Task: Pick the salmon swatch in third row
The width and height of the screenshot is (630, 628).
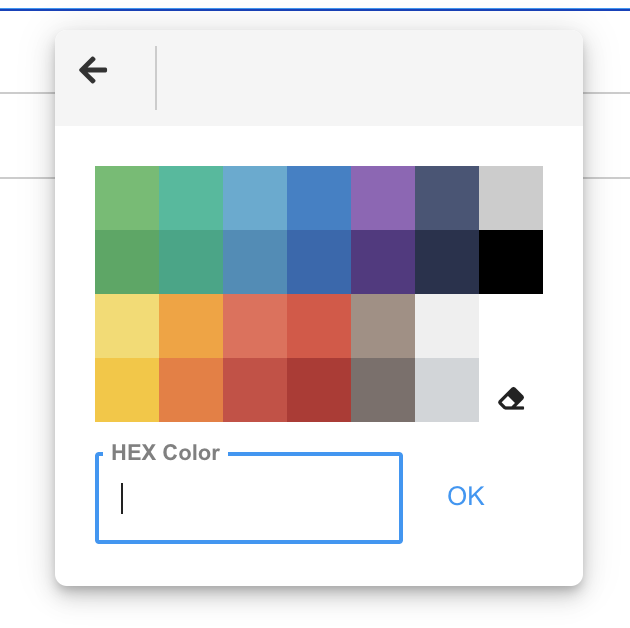Action: click(255, 326)
